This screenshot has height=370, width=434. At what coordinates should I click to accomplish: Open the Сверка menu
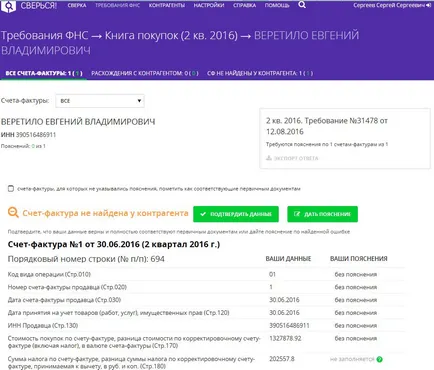click(77, 6)
